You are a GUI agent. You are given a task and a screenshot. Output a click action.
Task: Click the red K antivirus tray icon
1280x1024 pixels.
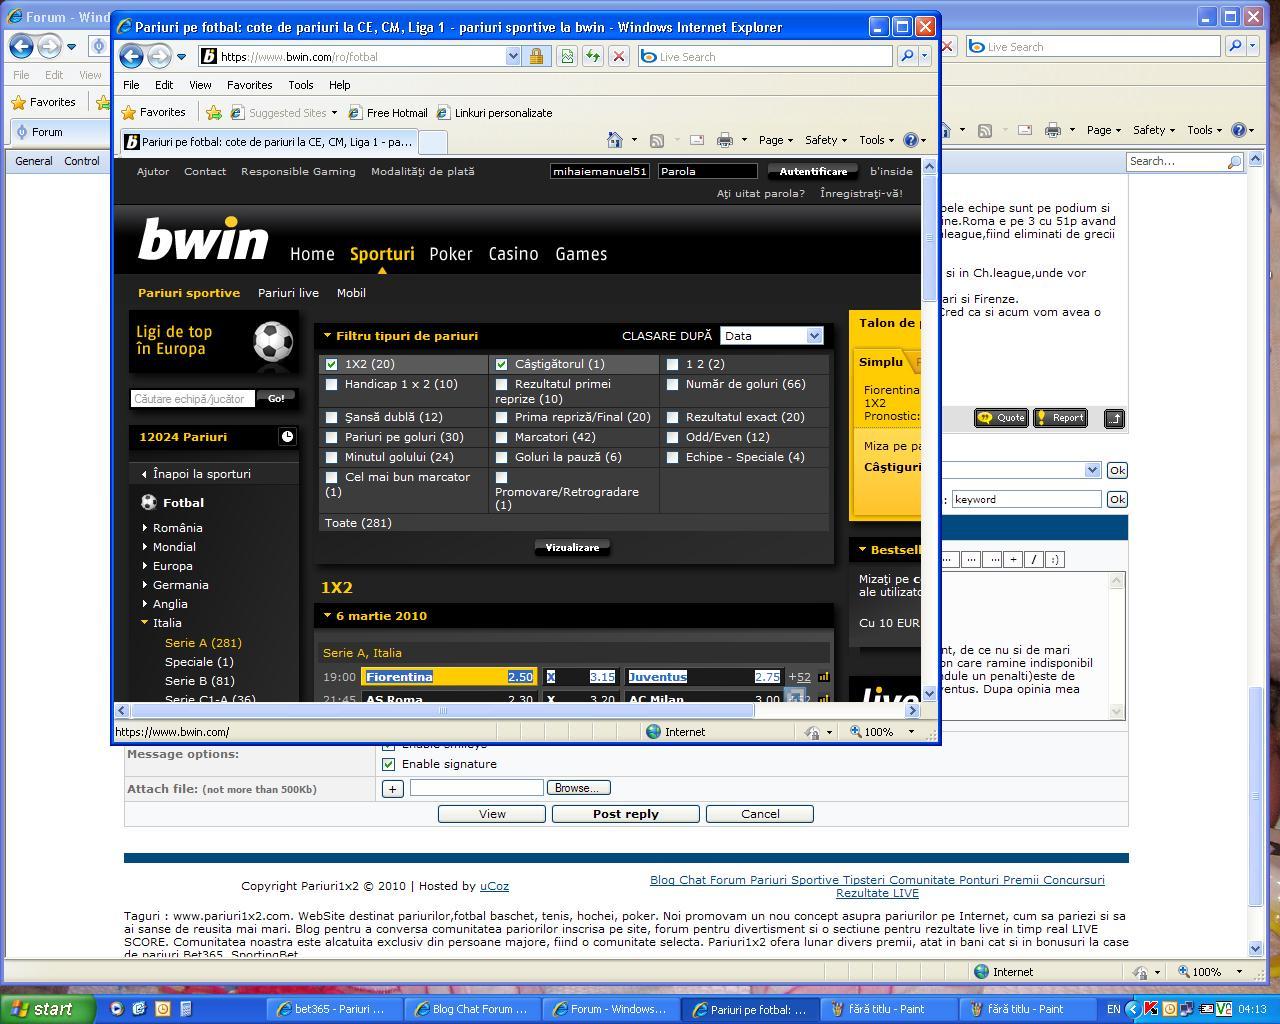[1151, 1009]
